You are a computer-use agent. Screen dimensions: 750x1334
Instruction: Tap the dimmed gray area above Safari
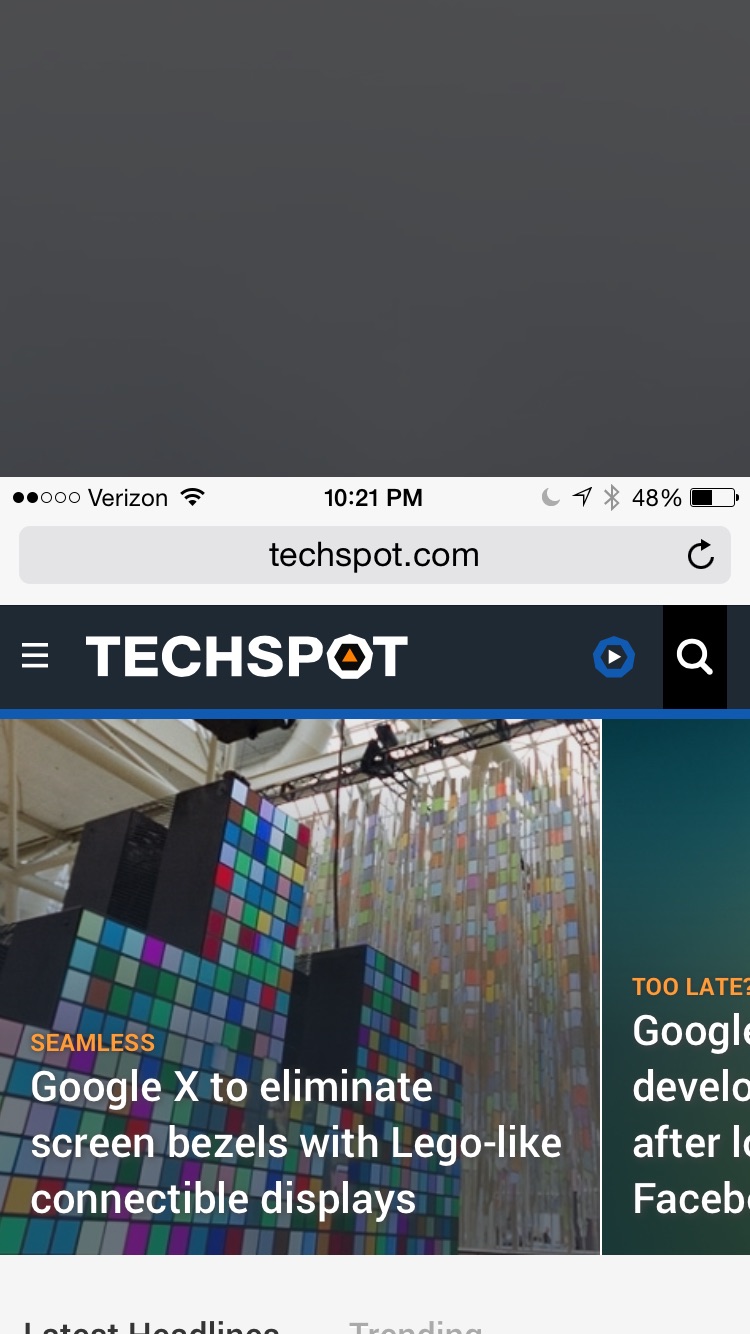click(x=375, y=238)
